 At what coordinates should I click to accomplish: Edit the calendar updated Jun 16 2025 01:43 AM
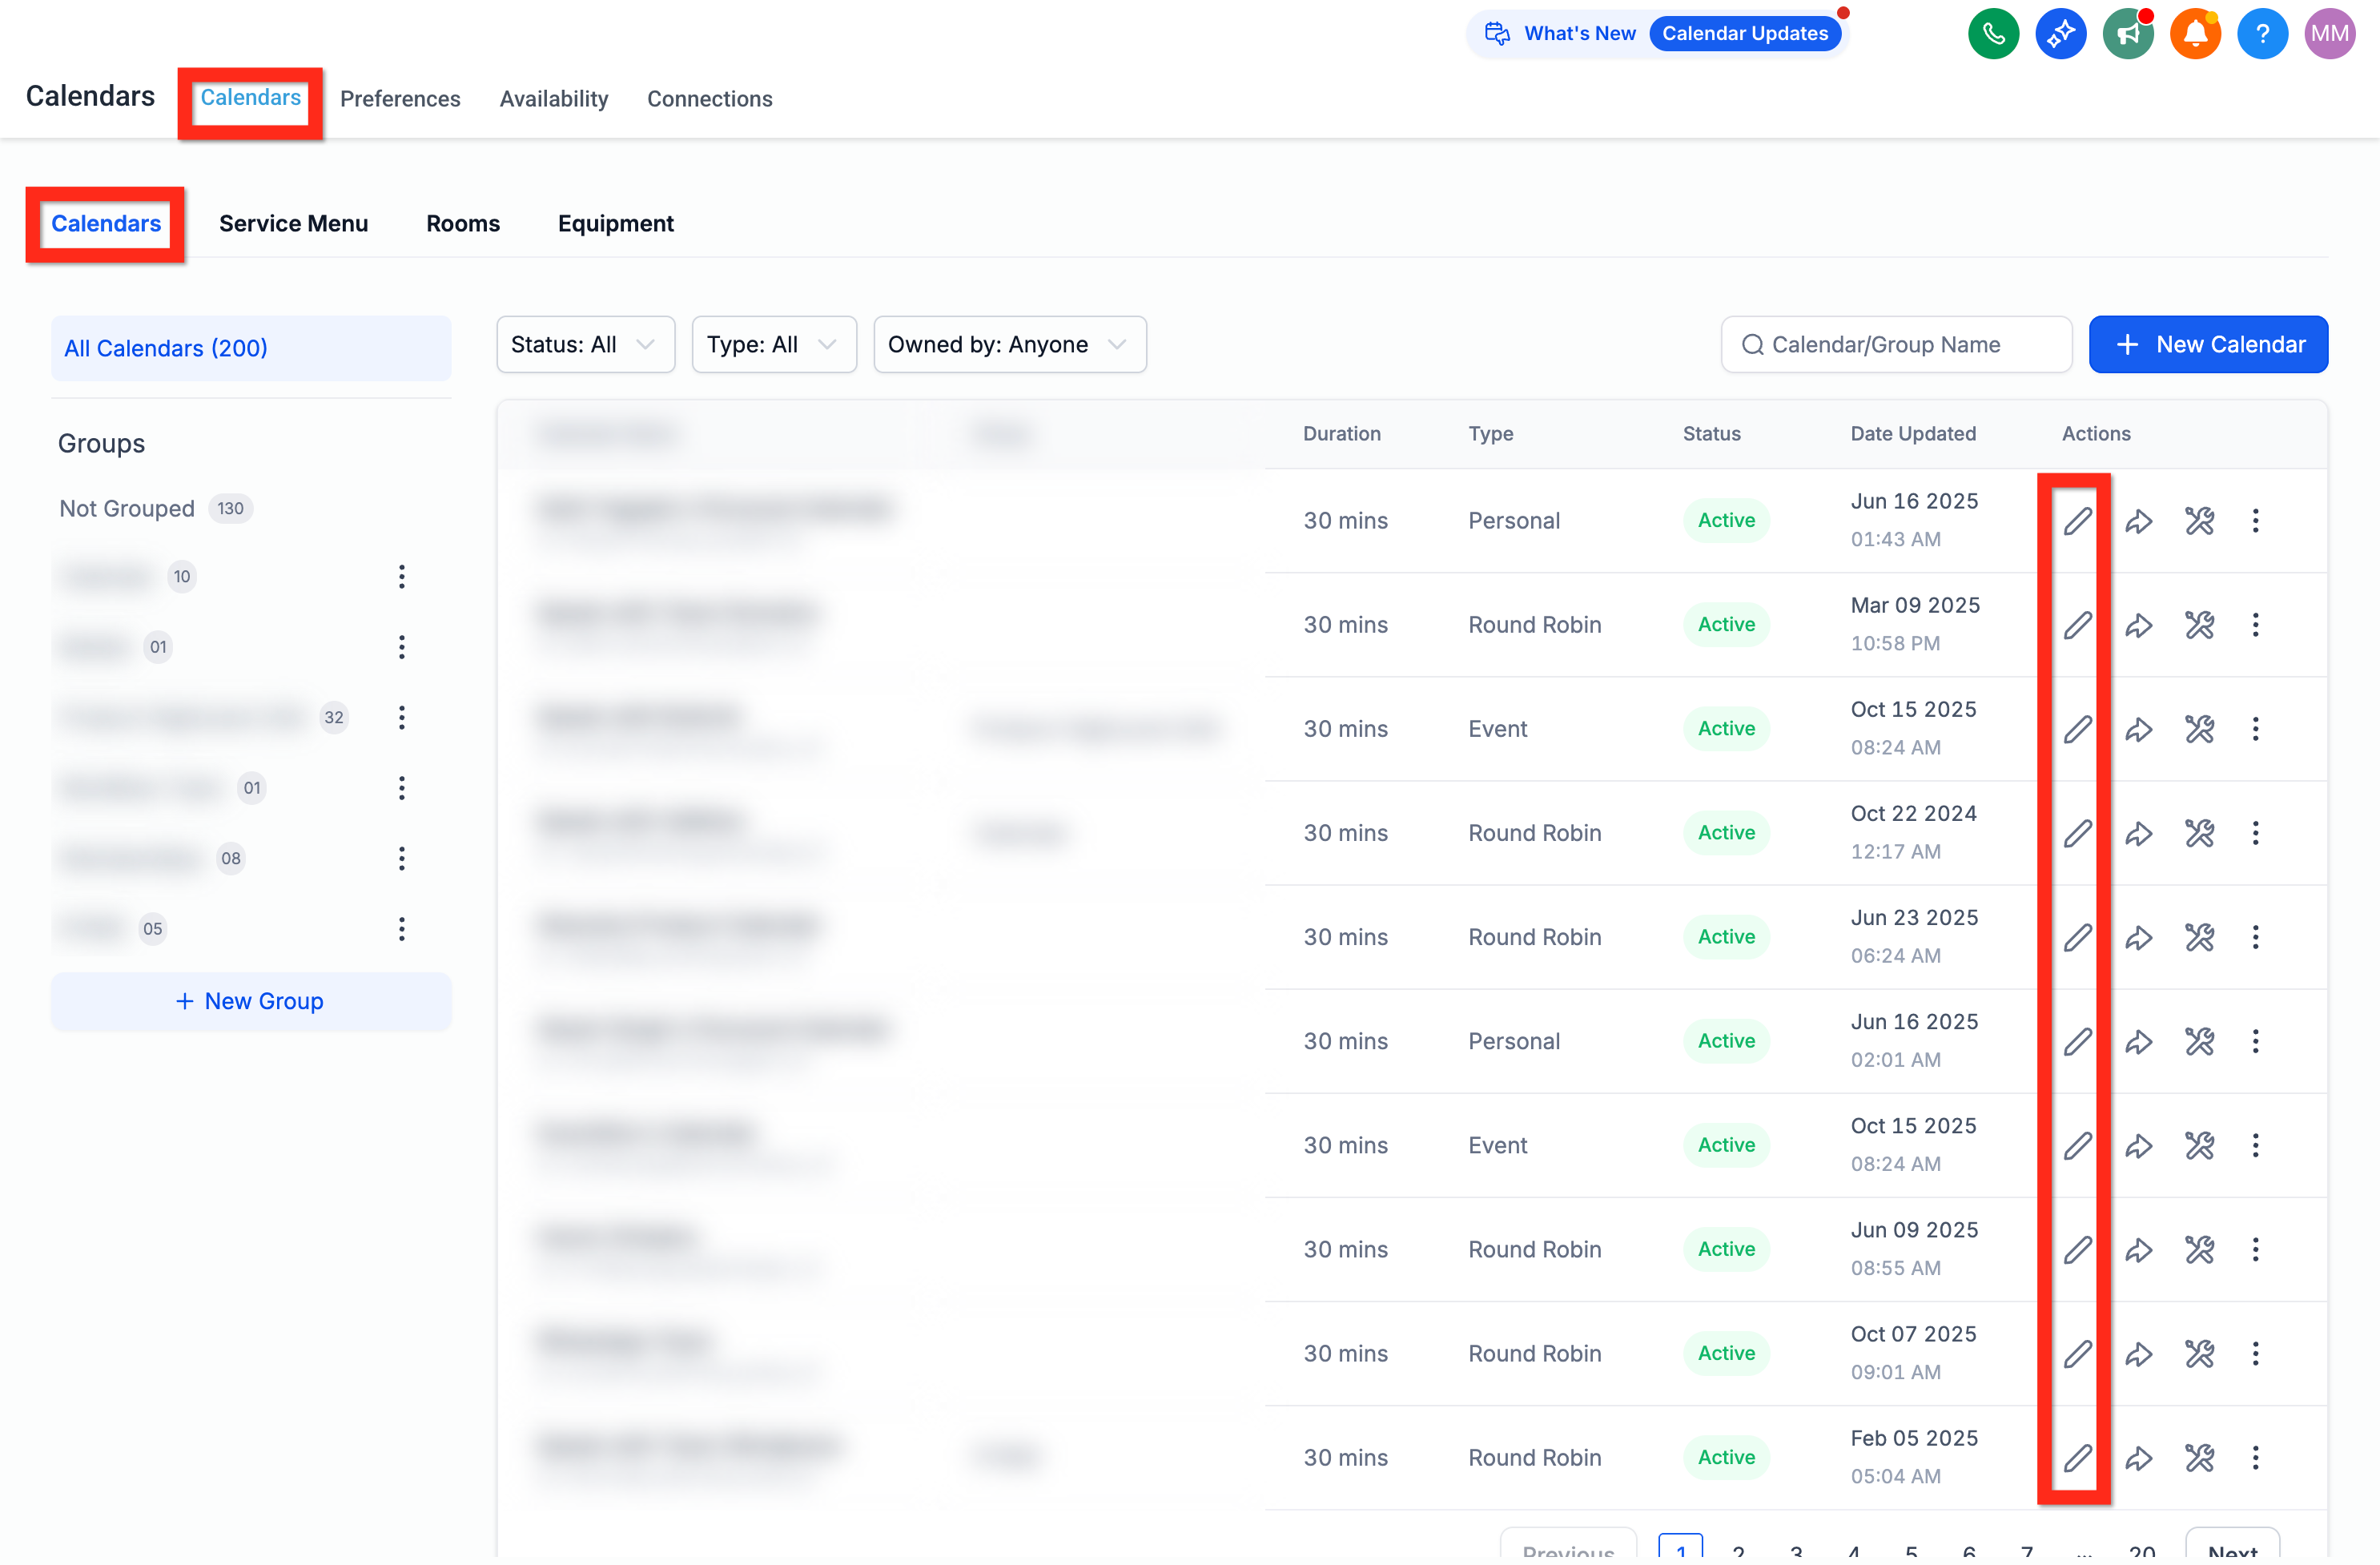pyautogui.click(x=2078, y=521)
